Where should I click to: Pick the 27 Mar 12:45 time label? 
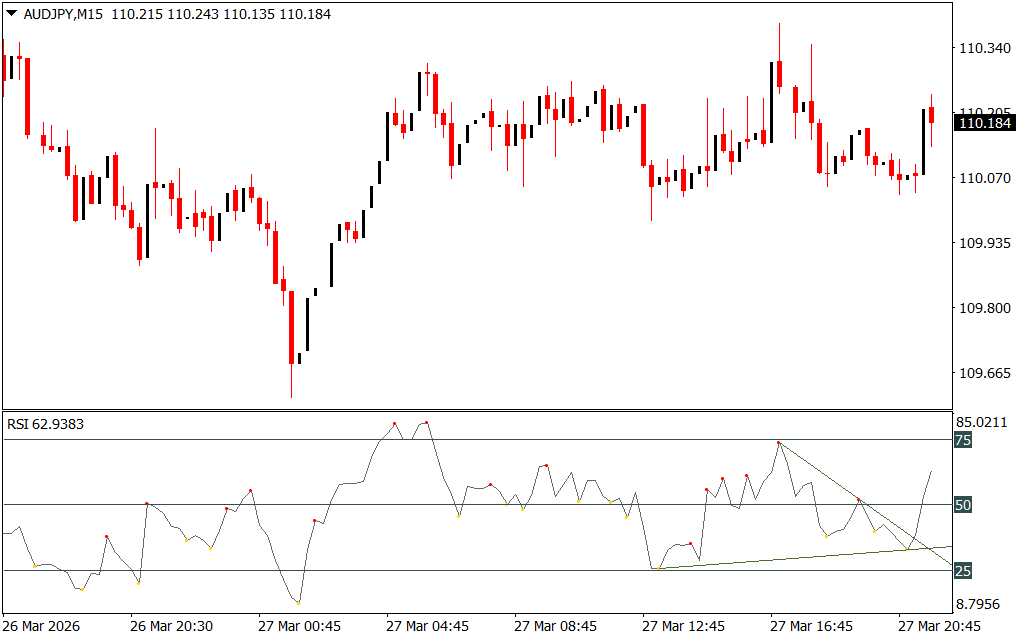coord(683,626)
